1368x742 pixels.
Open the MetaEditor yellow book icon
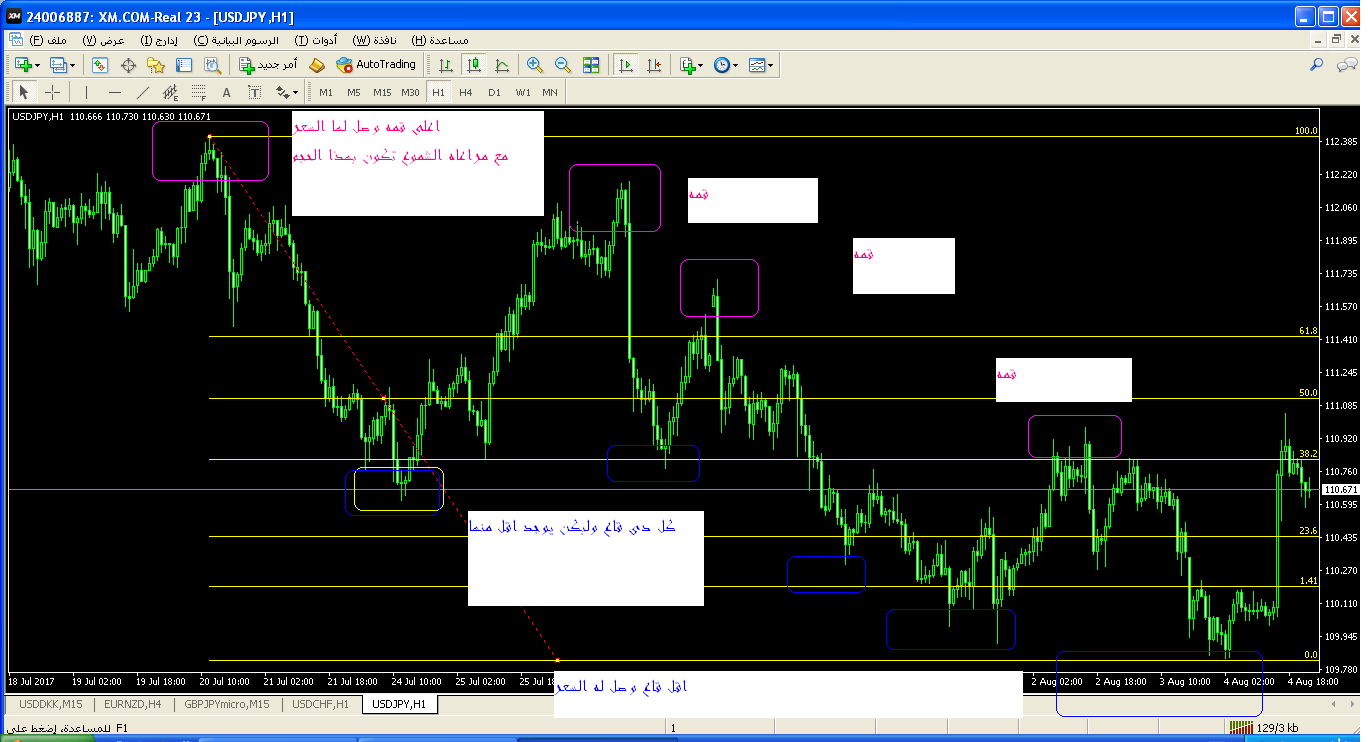317,65
